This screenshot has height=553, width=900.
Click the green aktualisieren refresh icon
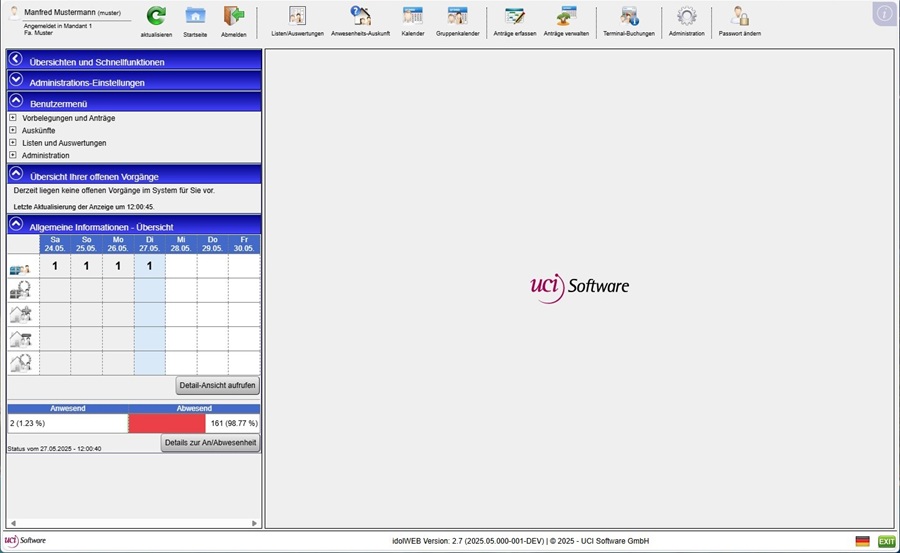[156, 16]
